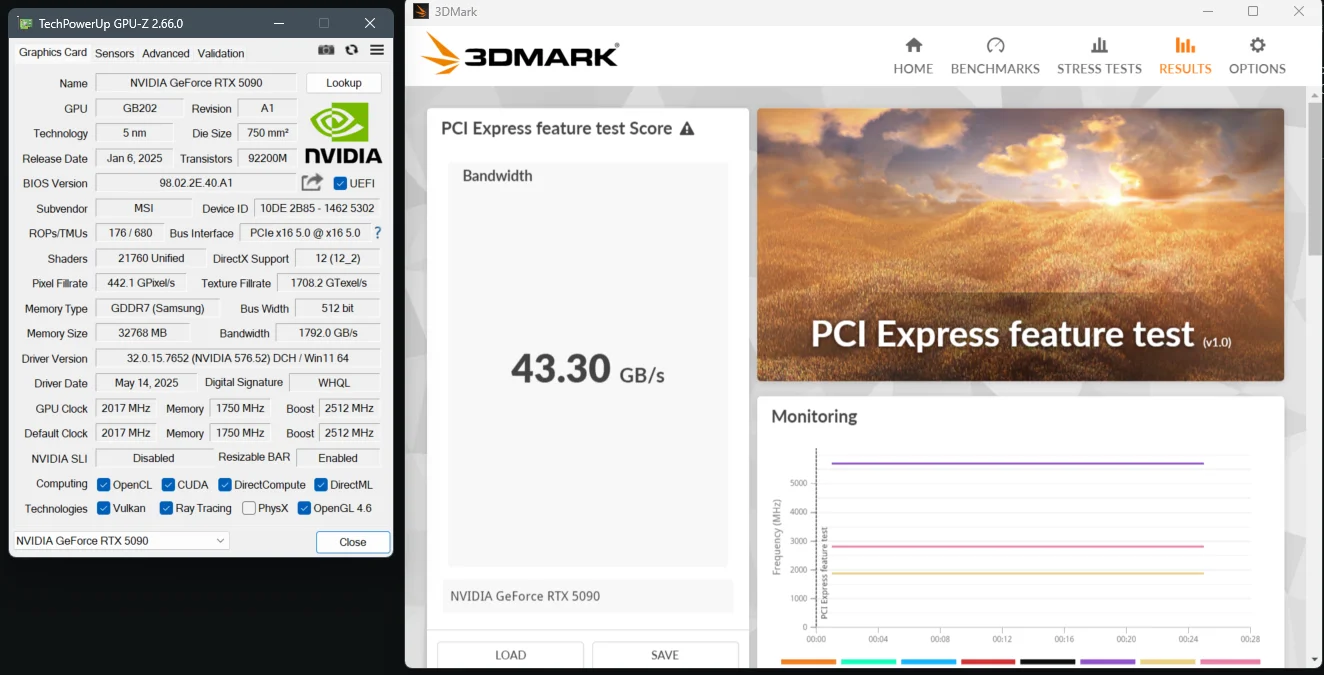
Task: Toggle the OpenGL 4.6 checkbox
Action: (304, 508)
